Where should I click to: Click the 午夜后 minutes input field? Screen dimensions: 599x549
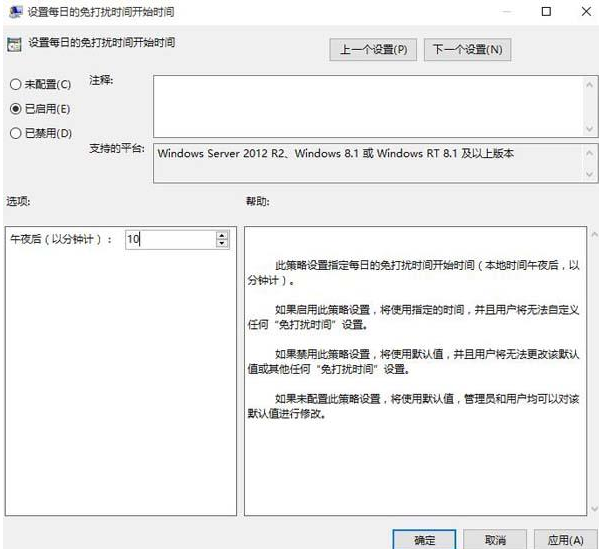coord(171,240)
